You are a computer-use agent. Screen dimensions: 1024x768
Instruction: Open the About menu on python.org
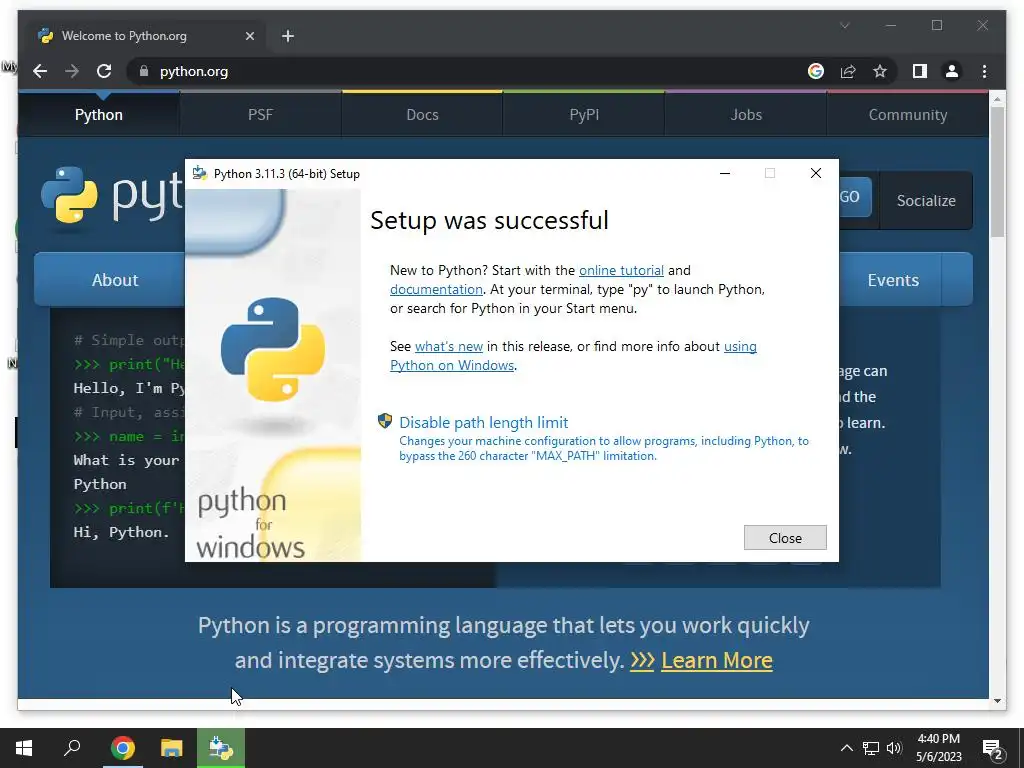[x=111, y=280]
